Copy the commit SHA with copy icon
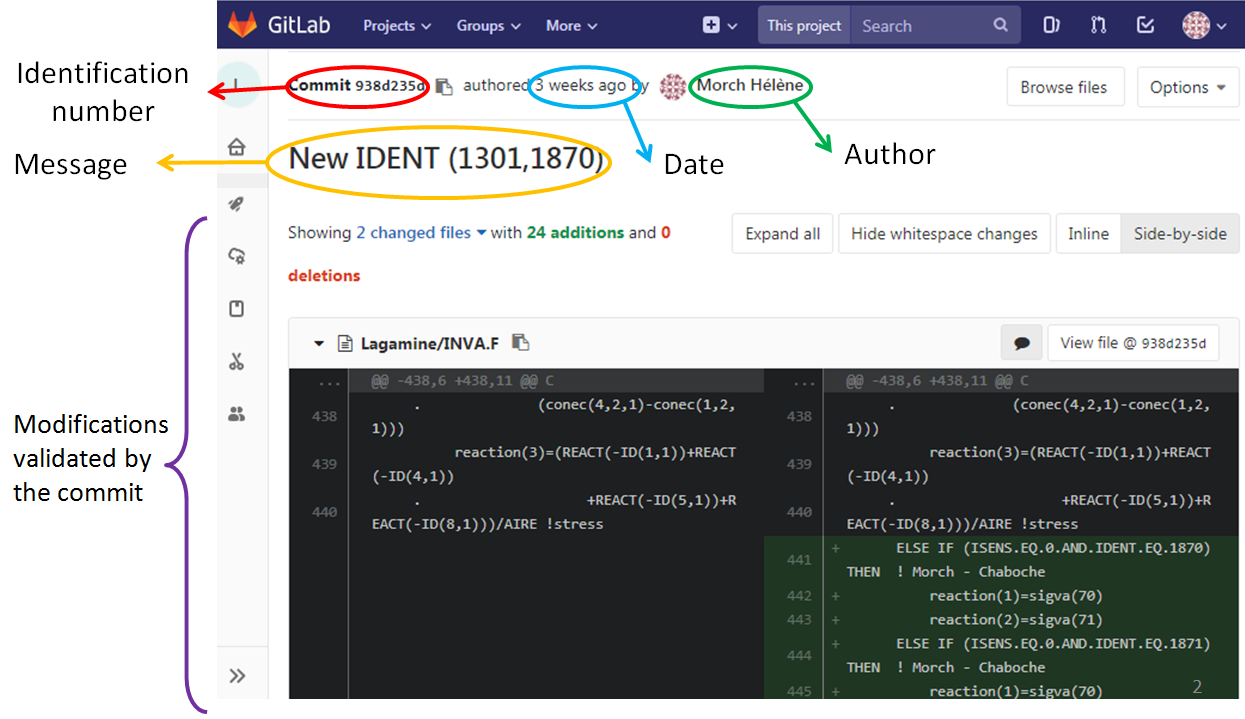 (x=444, y=87)
